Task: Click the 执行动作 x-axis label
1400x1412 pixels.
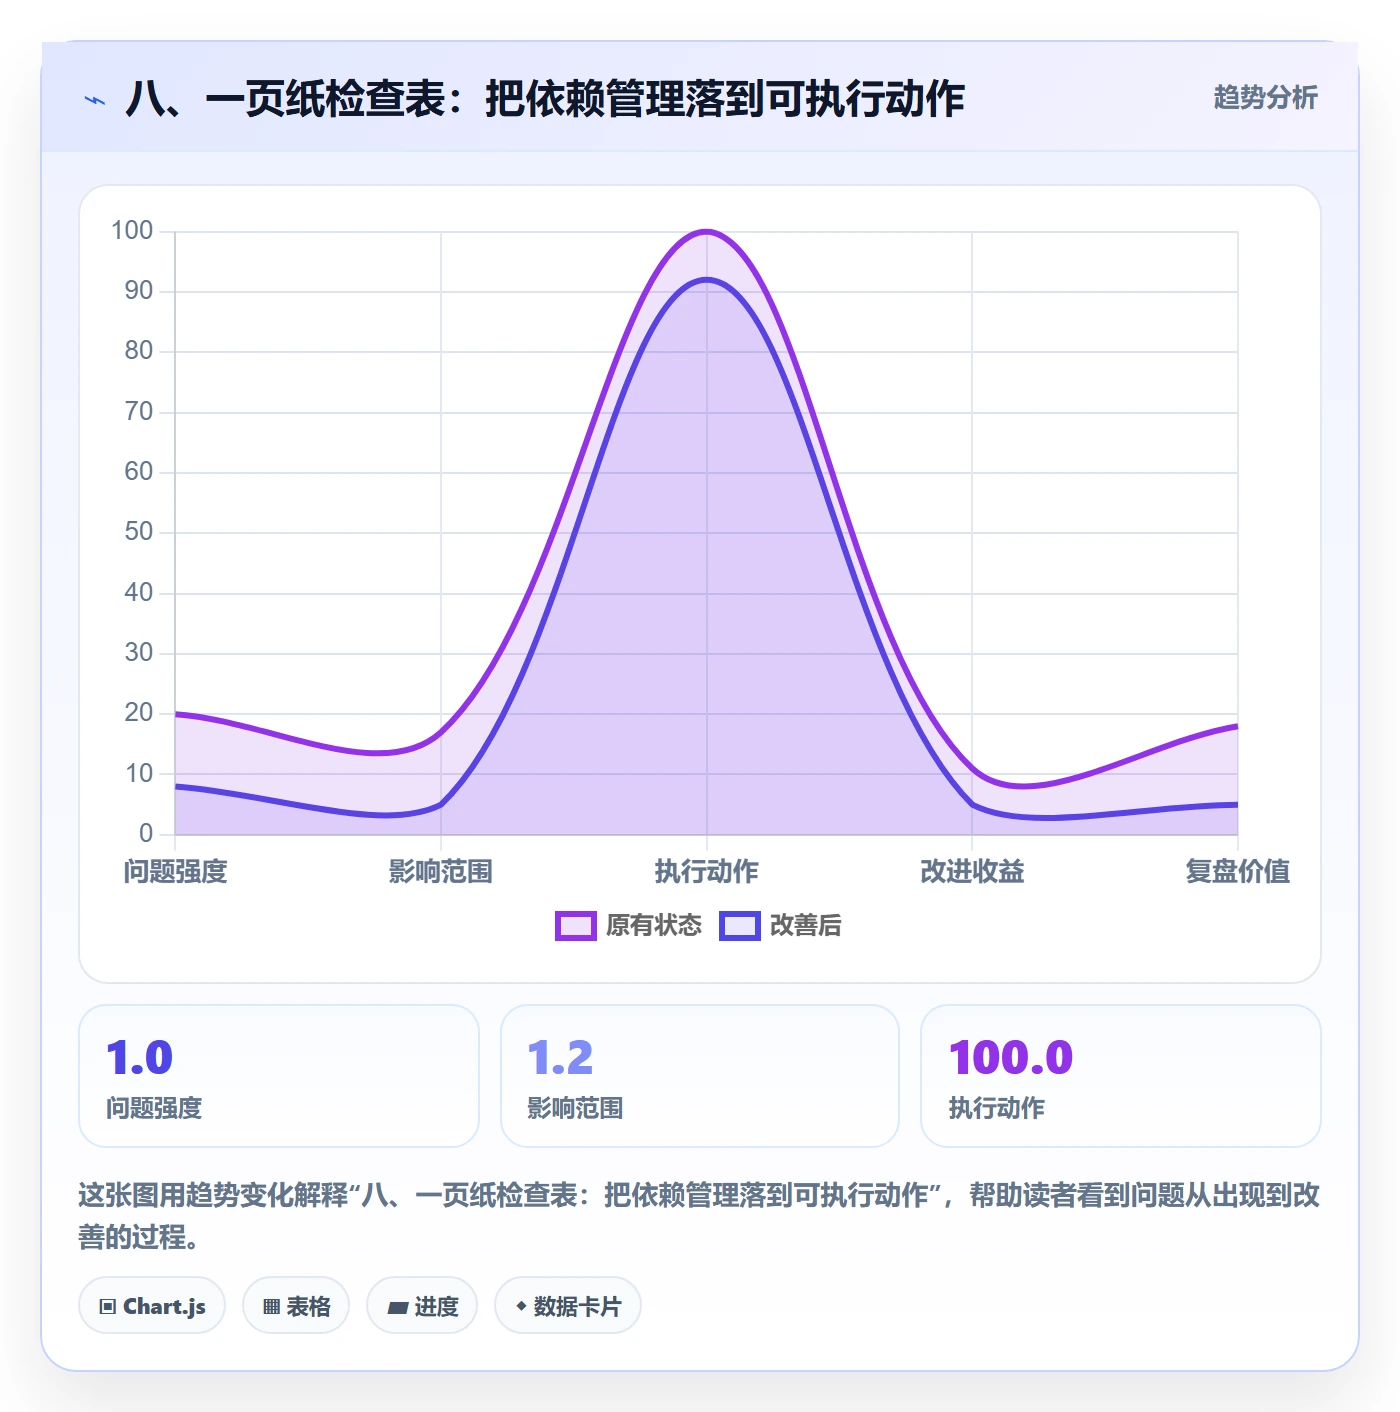Action: coord(707,871)
